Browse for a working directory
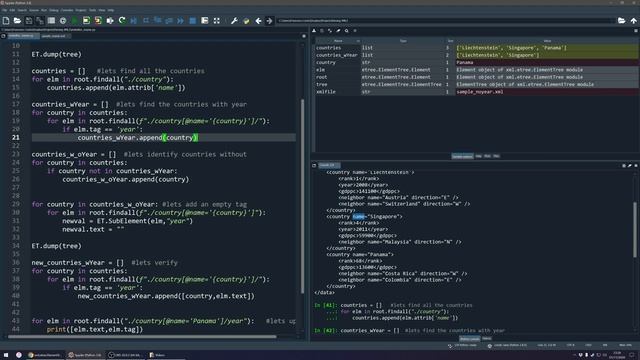The width and height of the screenshot is (640, 360). (621, 20)
